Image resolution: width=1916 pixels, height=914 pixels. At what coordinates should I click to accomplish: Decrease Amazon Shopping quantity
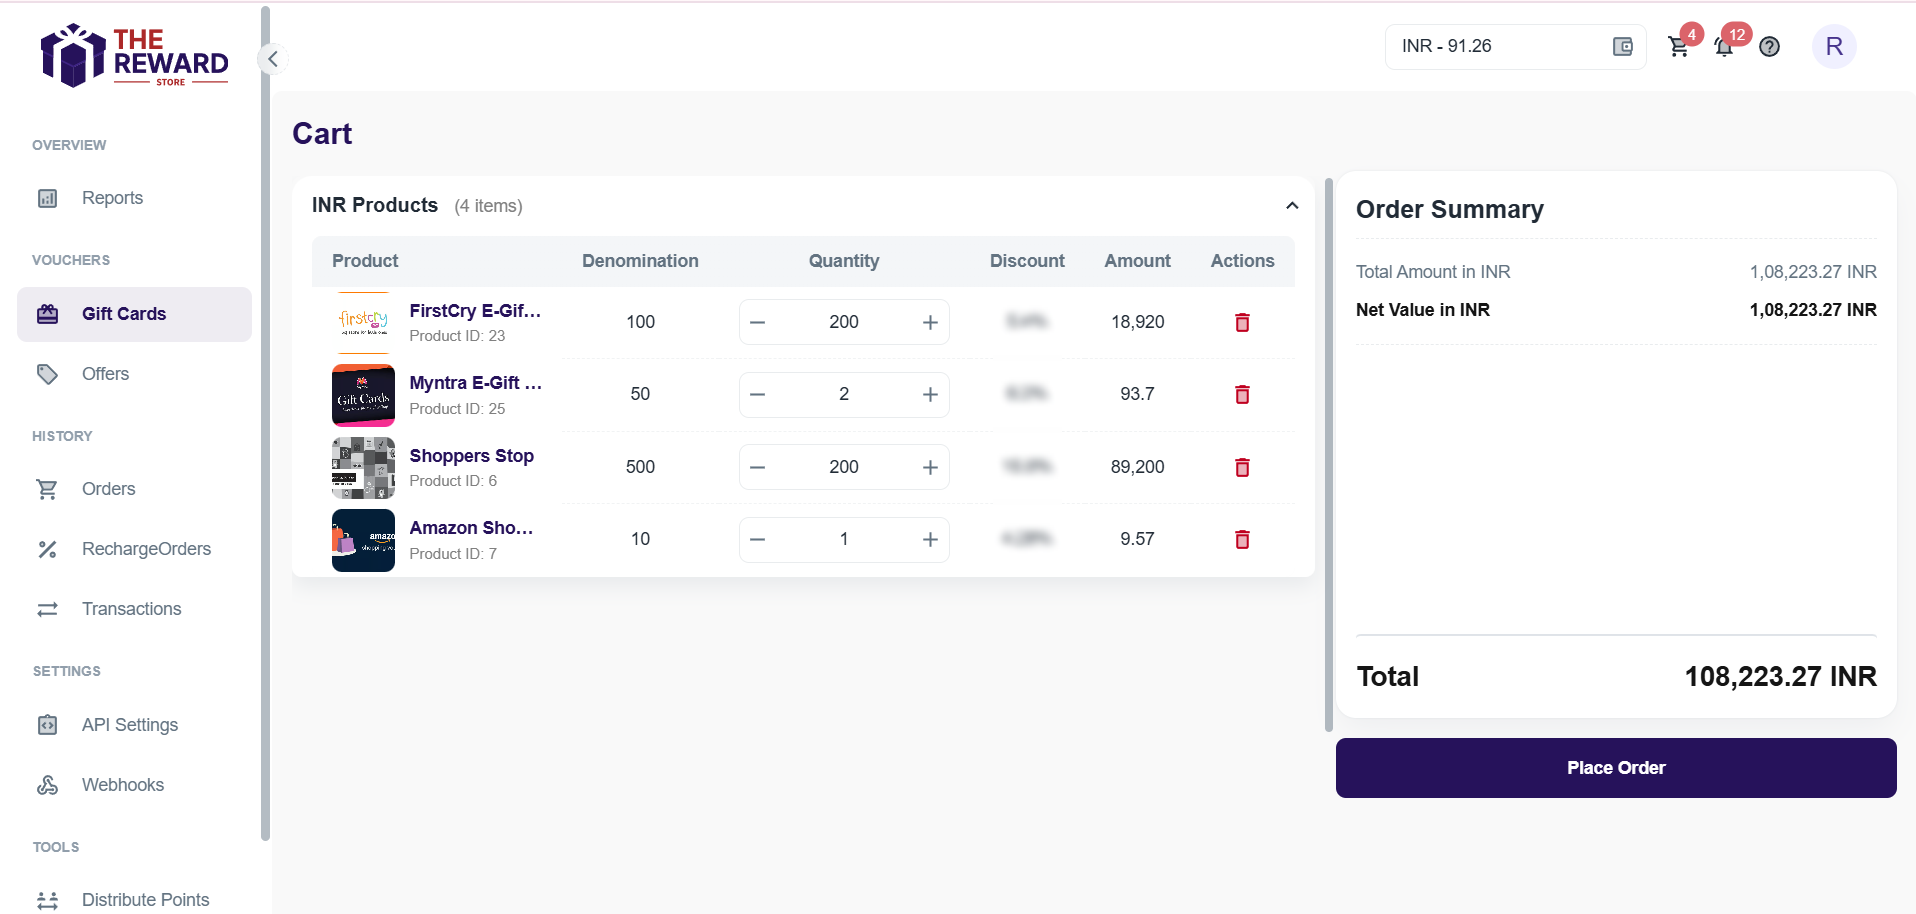pos(758,539)
